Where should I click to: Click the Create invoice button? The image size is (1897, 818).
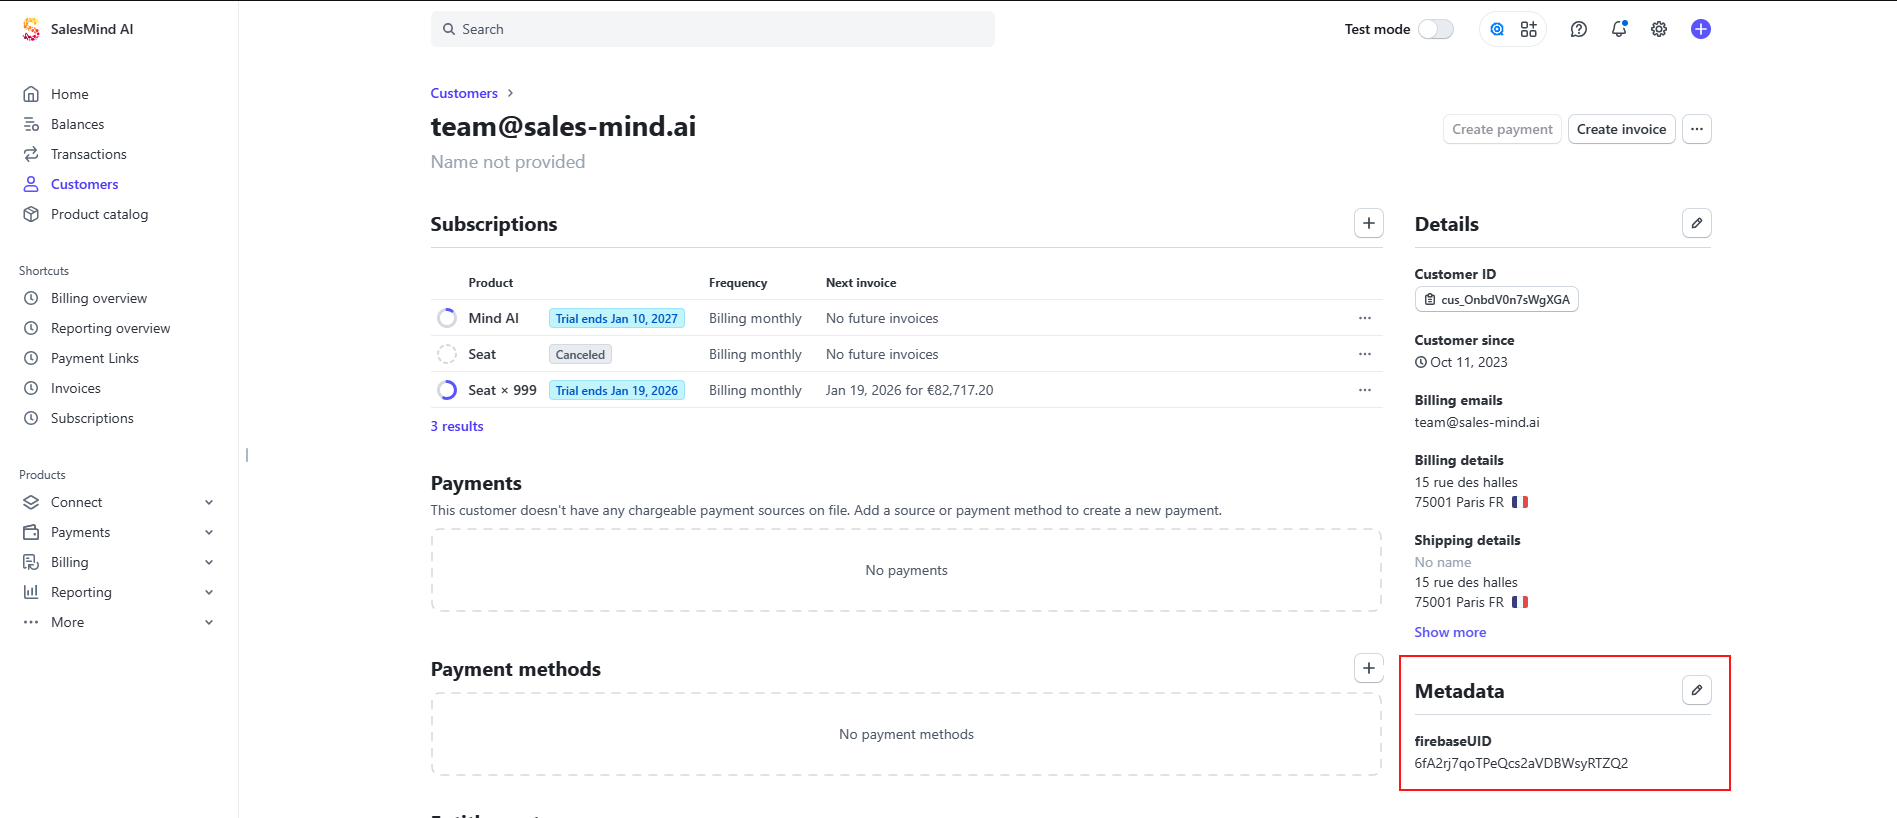(x=1621, y=129)
